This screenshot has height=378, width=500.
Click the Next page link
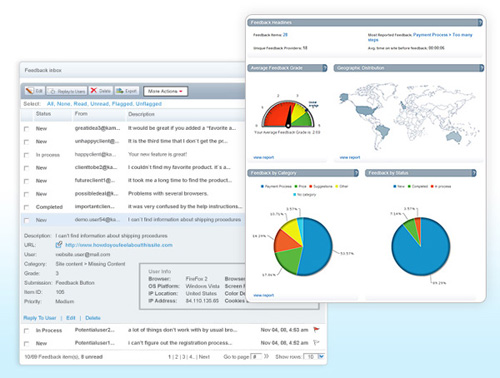pos(204,357)
